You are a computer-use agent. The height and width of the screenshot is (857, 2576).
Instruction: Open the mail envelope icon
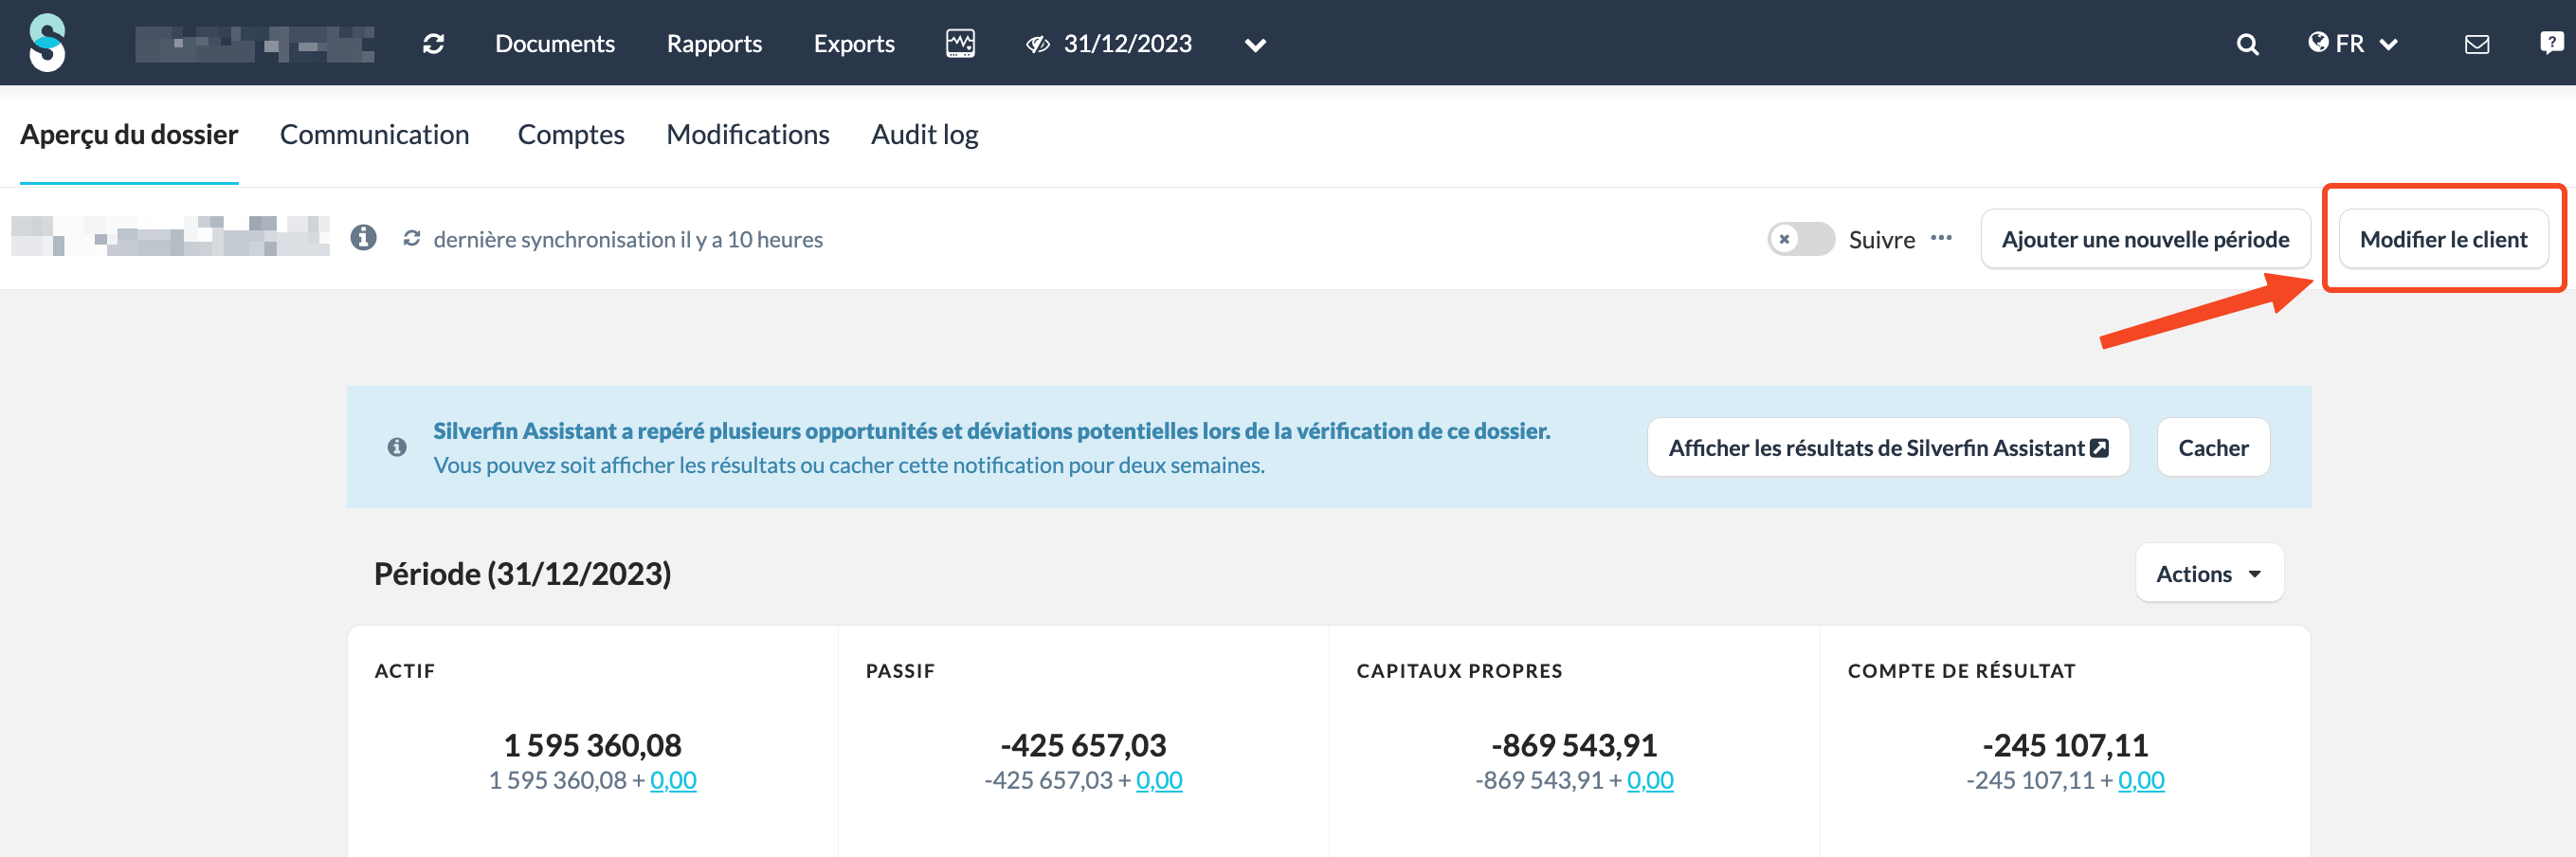coord(2477,44)
